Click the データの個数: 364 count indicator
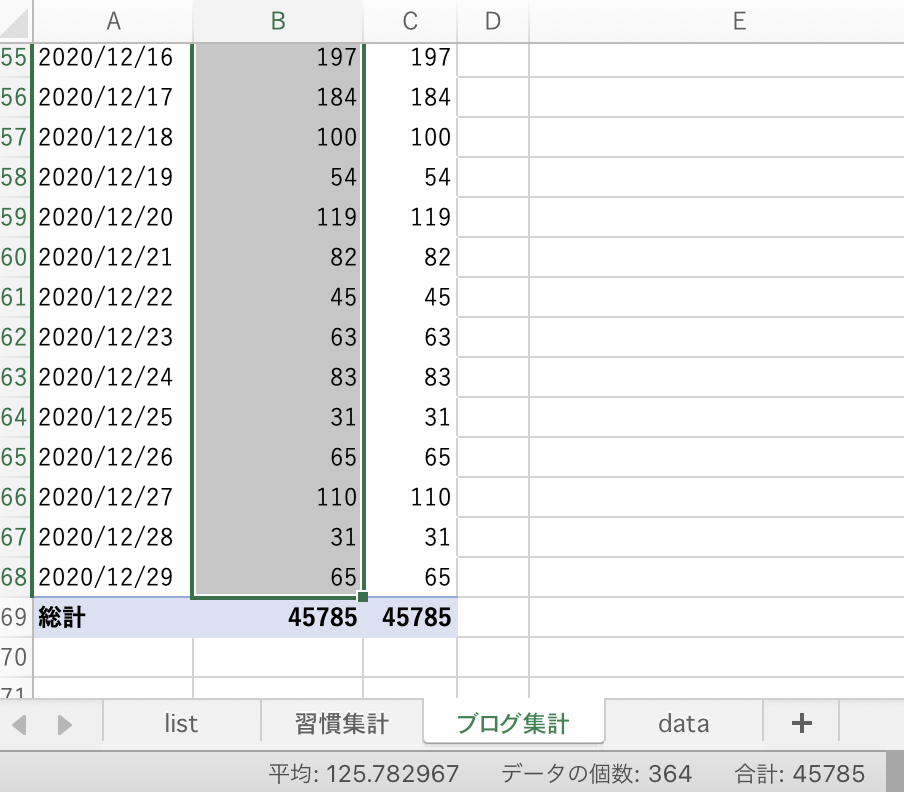This screenshot has height=792, width=904. coord(596,773)
